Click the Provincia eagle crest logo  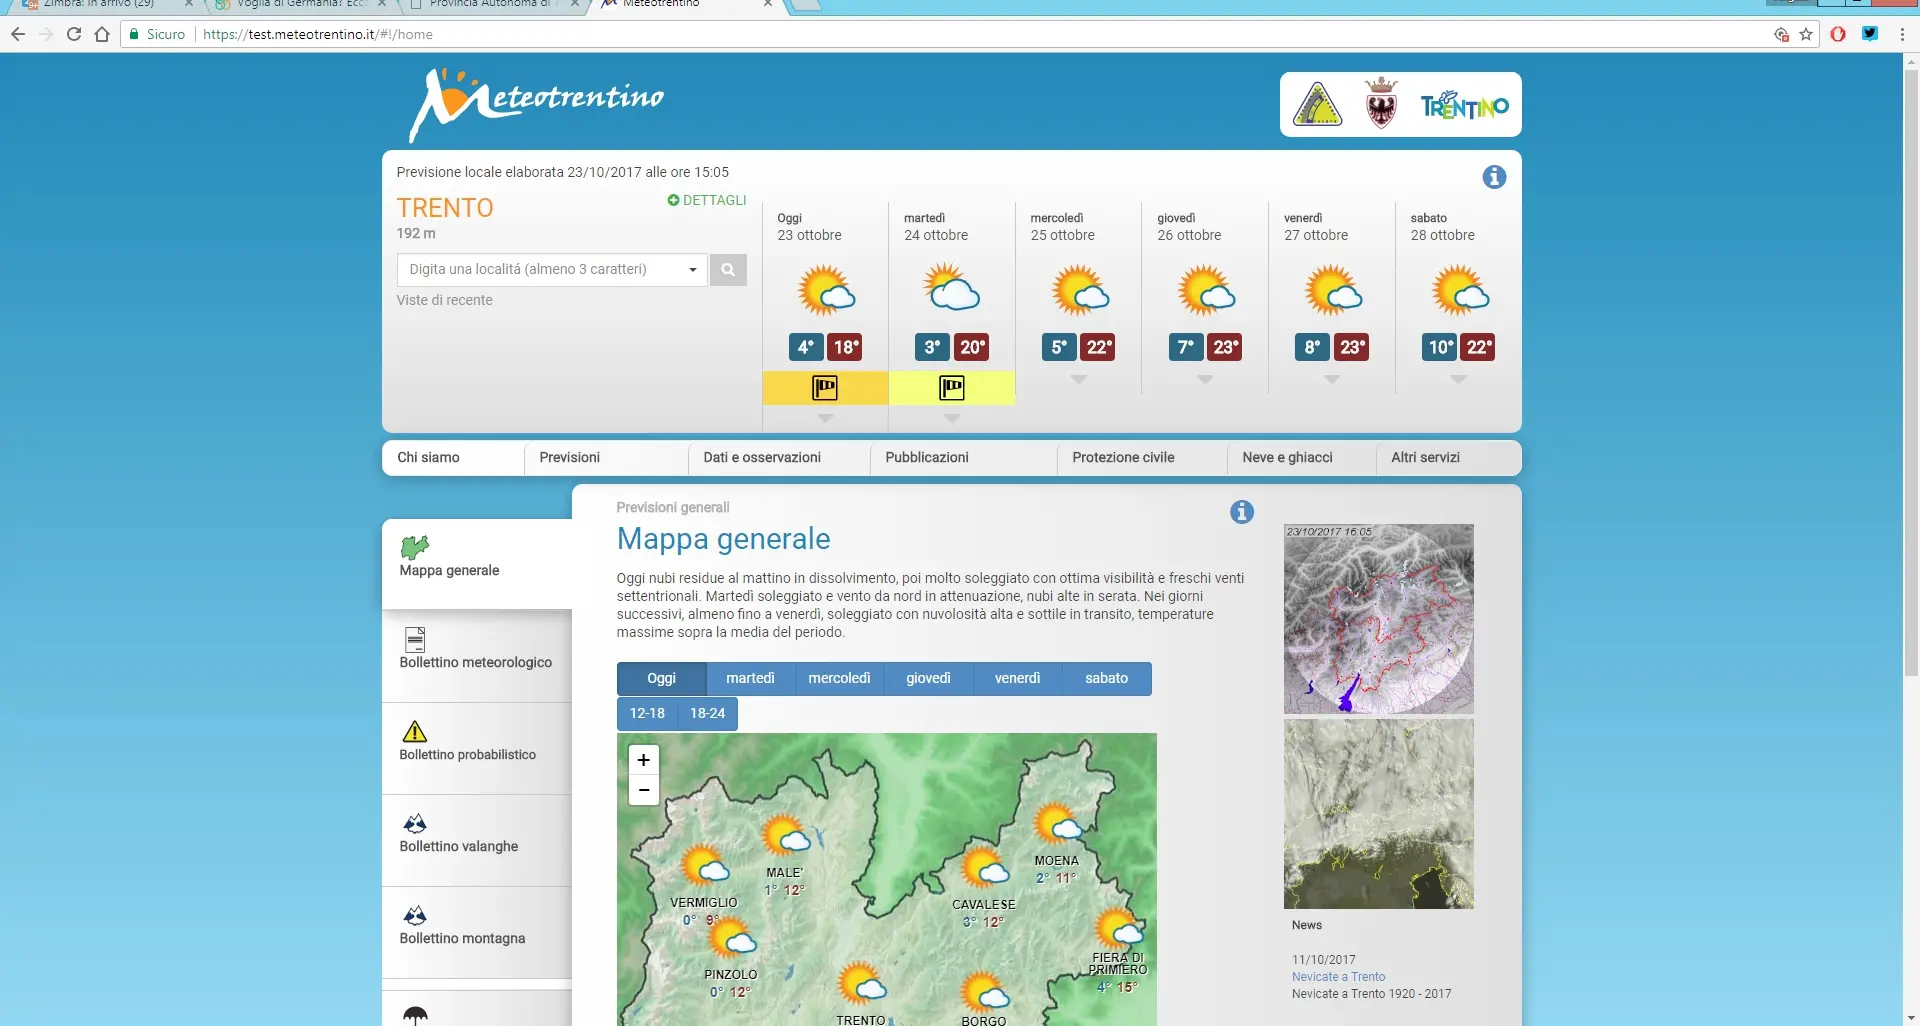click(1381, 103)
